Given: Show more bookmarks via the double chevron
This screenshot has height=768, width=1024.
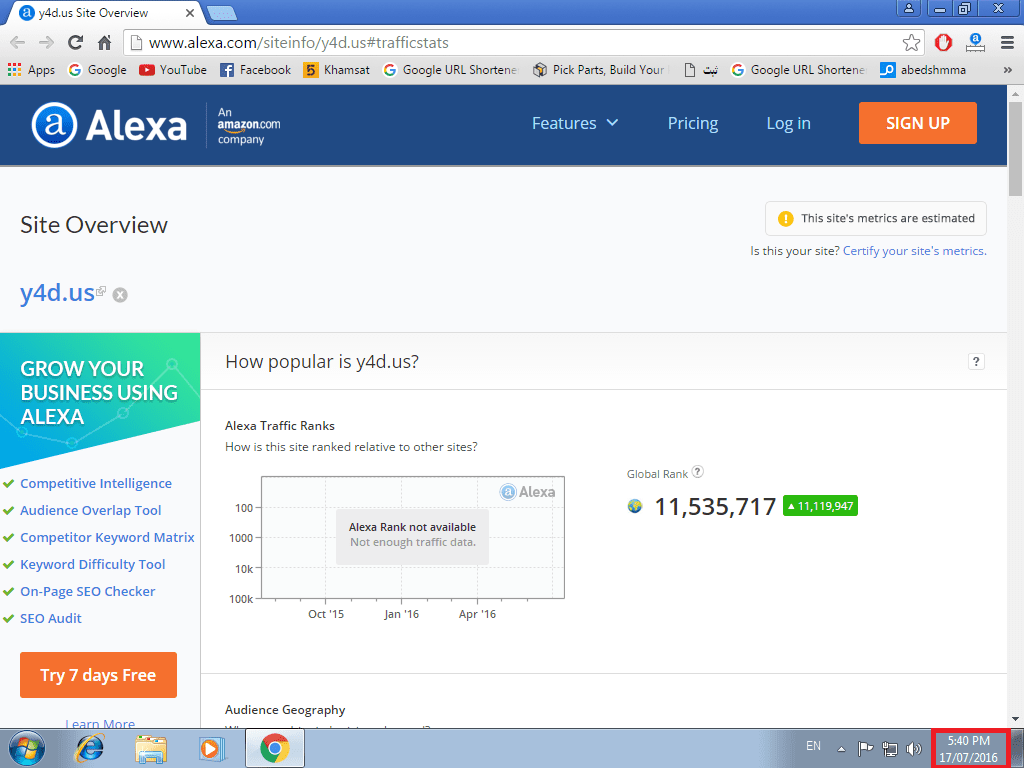Looking at the screenshot, I should 1007,70.
